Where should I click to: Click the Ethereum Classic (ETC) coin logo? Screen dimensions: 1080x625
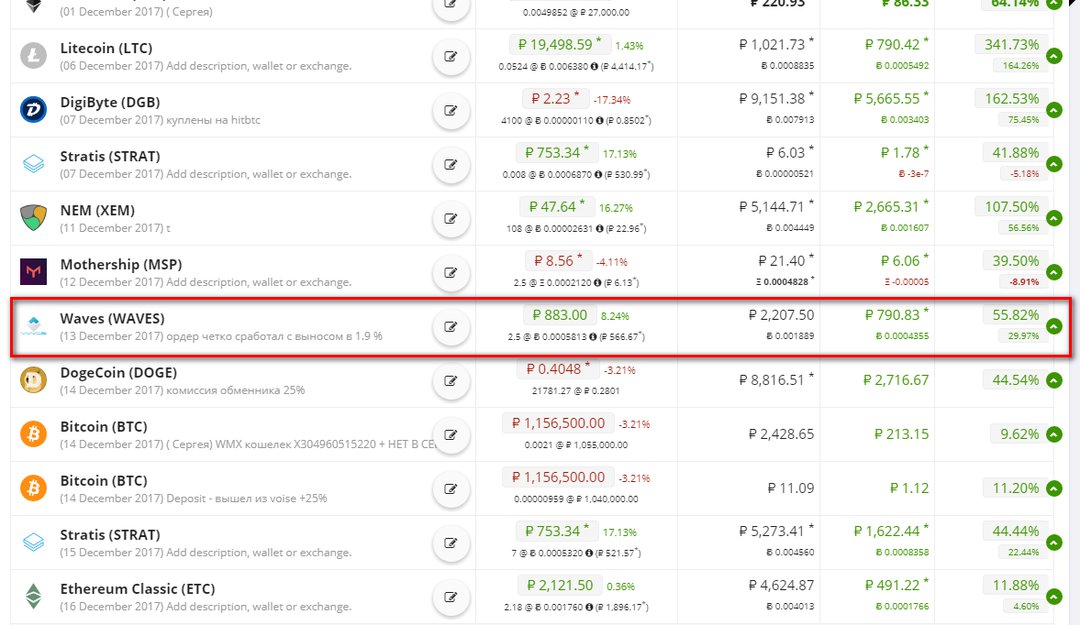click(33, 596)
